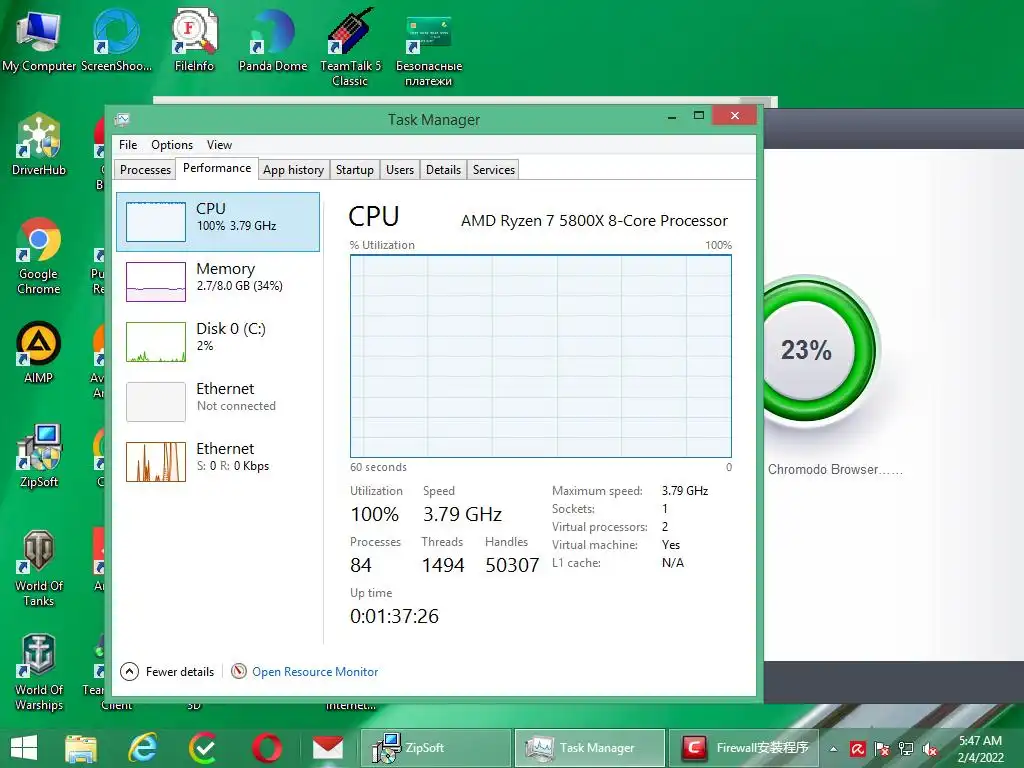Click Open Resource Monitor link

pos(315,671)
